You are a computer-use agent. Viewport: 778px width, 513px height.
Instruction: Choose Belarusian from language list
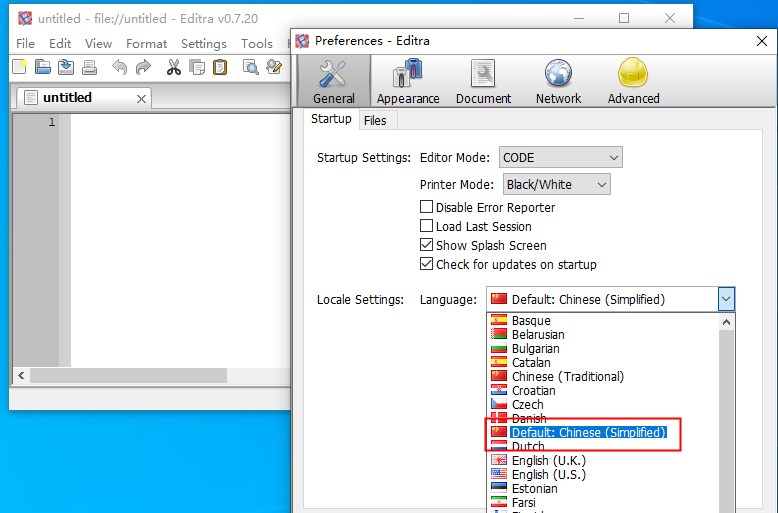(x=603, y=334)
